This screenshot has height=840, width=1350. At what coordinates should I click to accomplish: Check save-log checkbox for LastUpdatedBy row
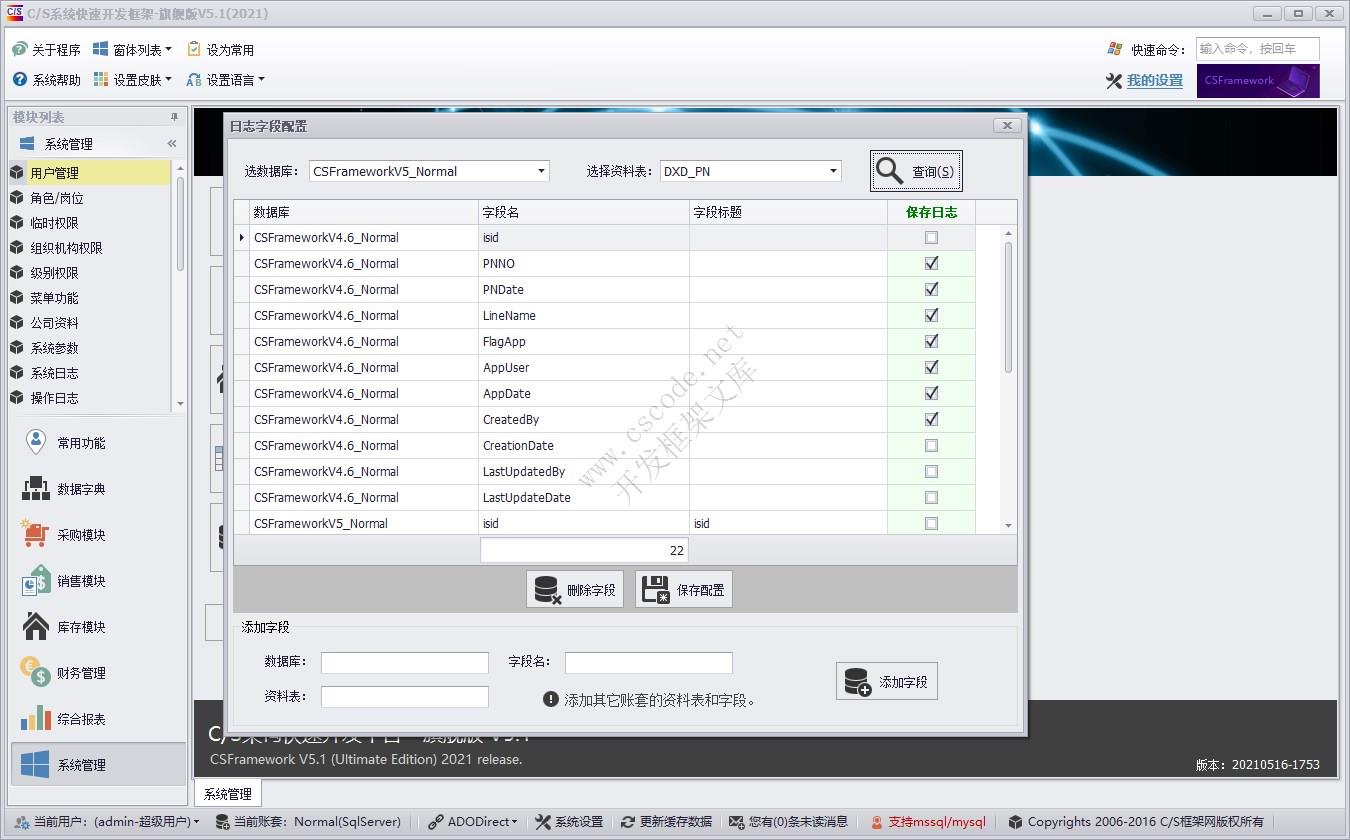[x=931, y=471]
